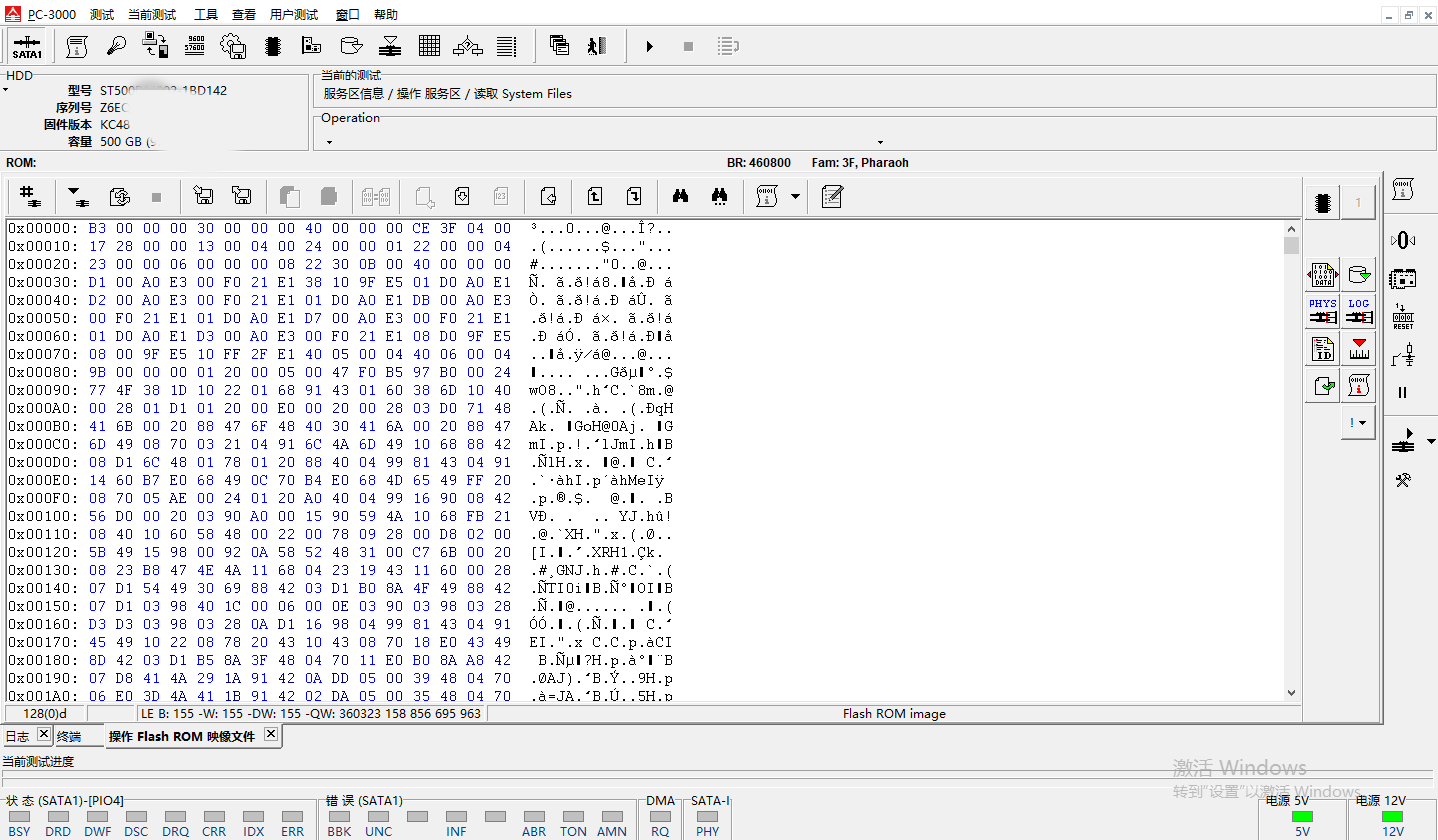The image size is (1438, 840).
Task: Click the RESET icon on right sidebar
Action: click(1403, 316)
